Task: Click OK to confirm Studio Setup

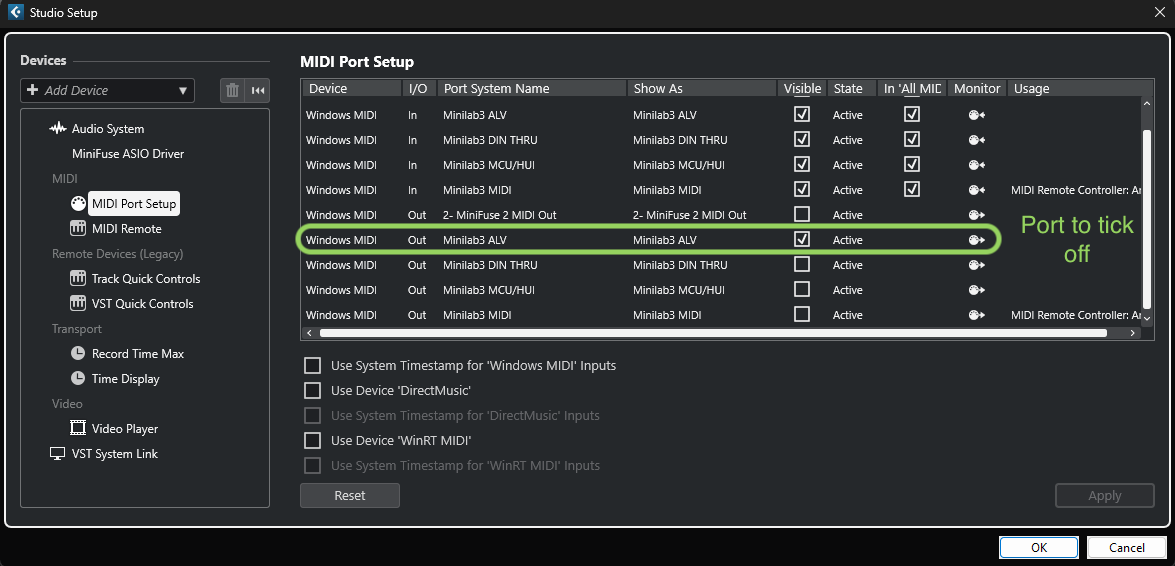Action: coord(1039,547)
